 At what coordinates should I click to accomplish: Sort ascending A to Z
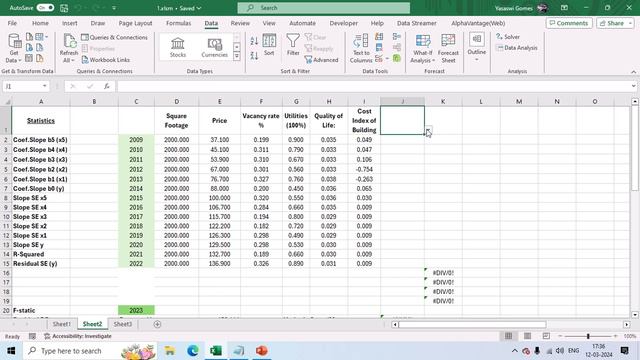254,41
